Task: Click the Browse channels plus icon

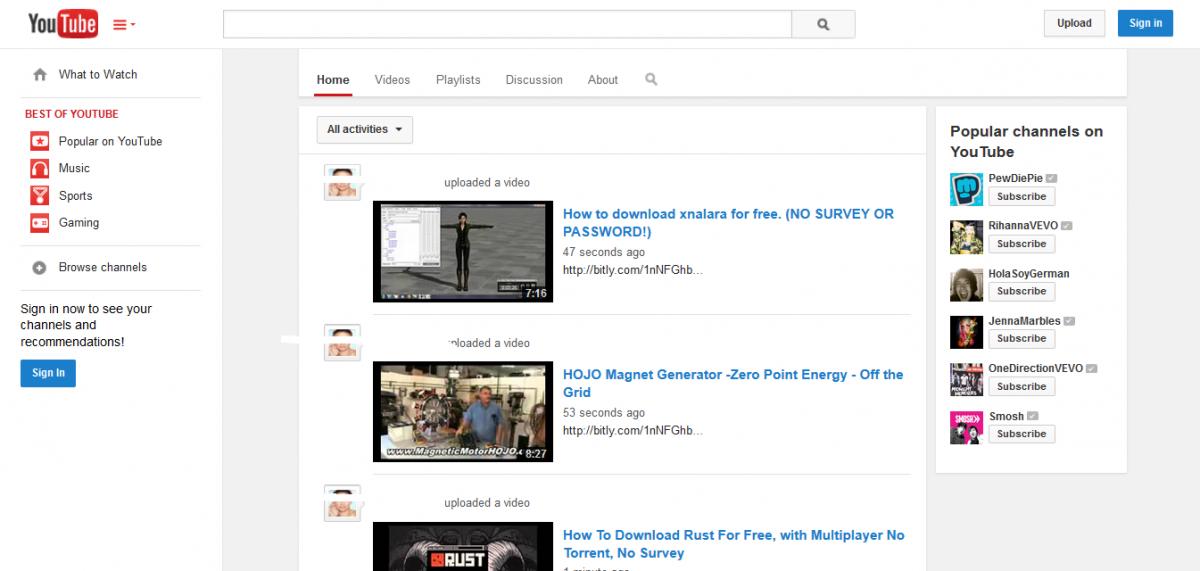Action: click(x=40, y=267)
